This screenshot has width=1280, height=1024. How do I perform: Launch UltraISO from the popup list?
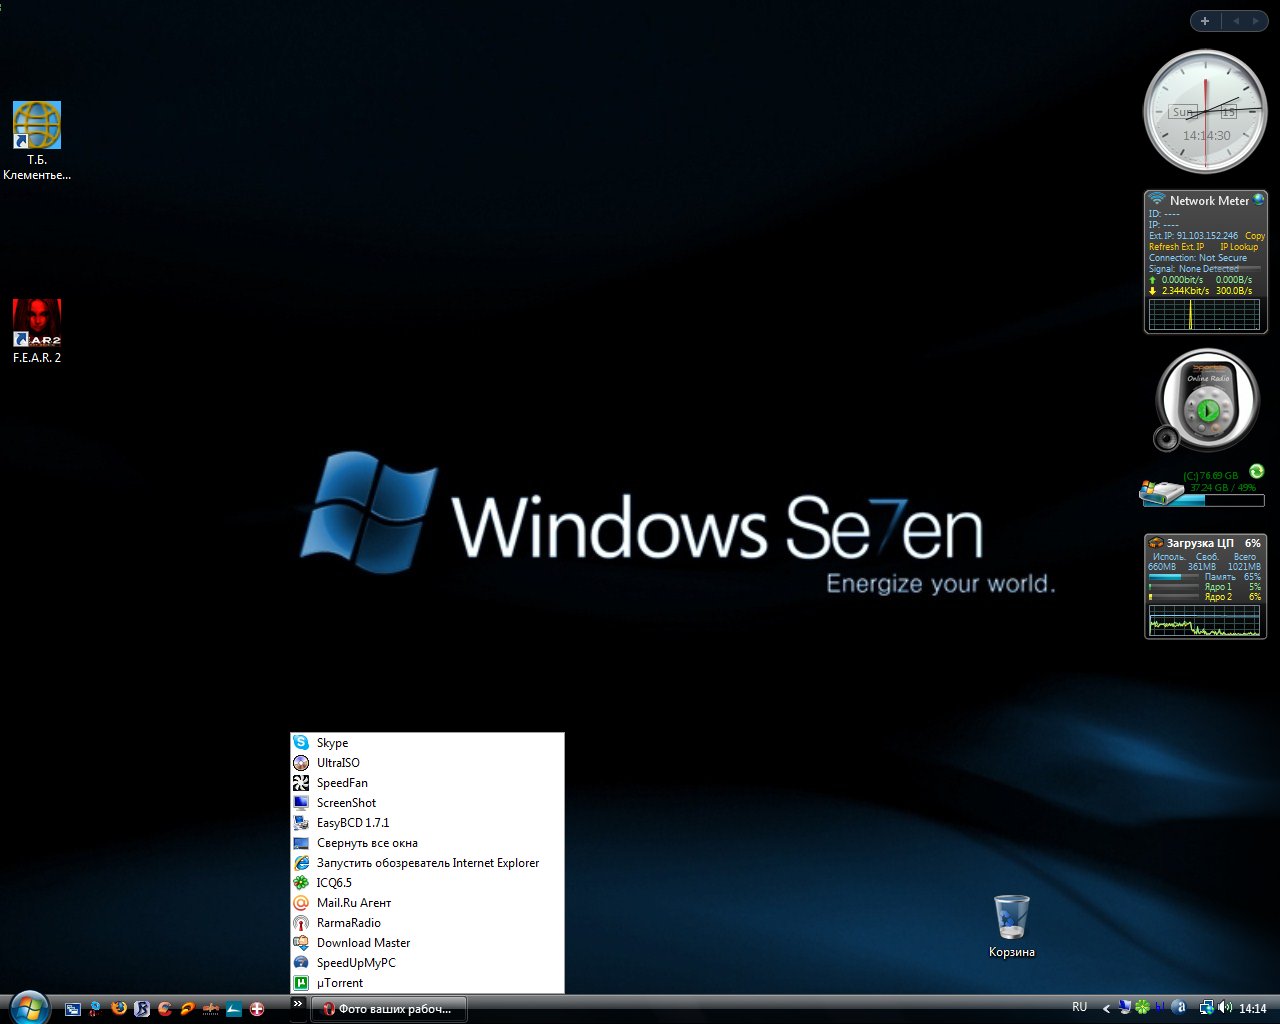click(x=427, y=763)
